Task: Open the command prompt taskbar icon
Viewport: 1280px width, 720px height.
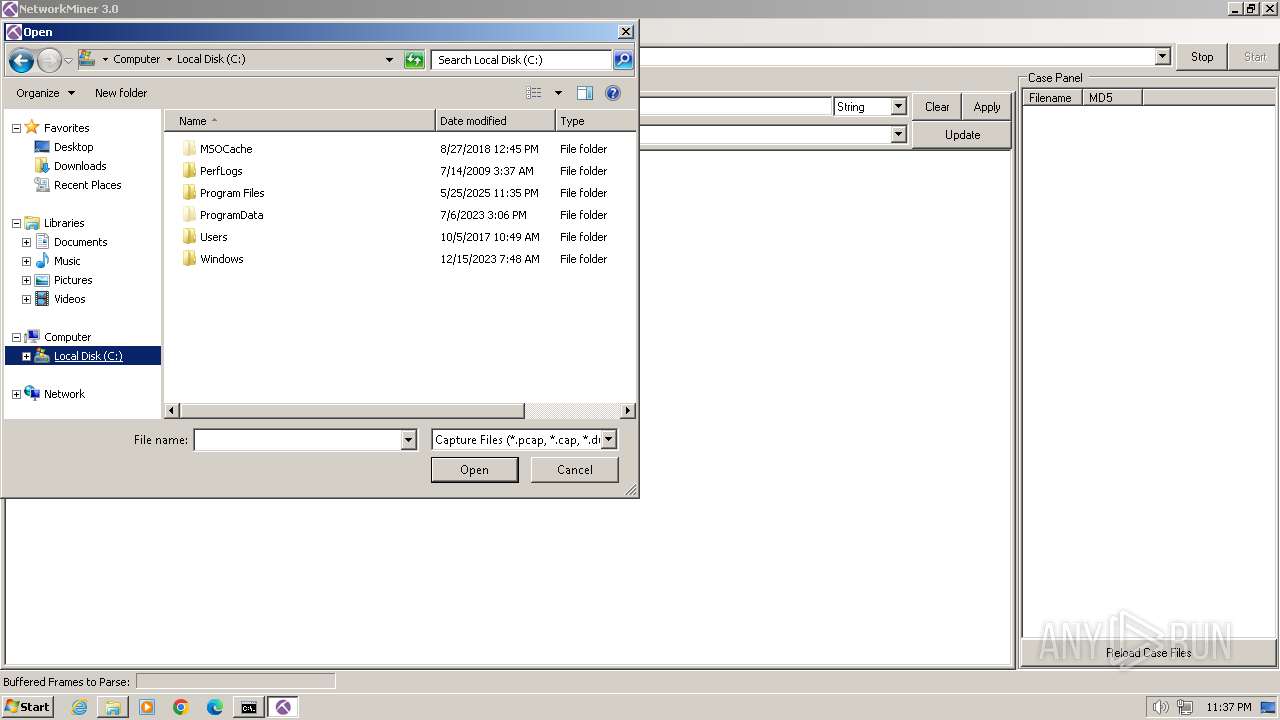Action: tap(248, 707)
